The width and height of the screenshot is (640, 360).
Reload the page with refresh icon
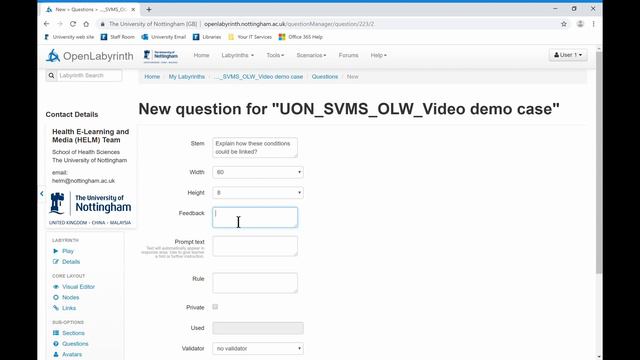73,24
